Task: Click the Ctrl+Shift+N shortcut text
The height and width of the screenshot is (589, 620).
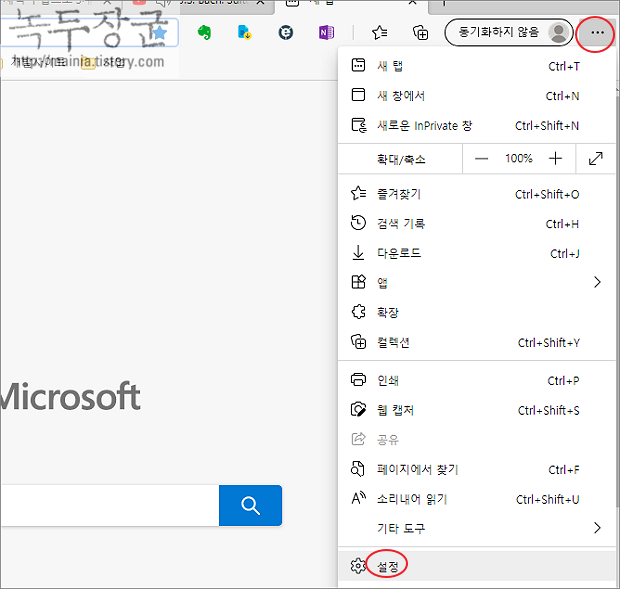Action: click(x=547, y=126)
